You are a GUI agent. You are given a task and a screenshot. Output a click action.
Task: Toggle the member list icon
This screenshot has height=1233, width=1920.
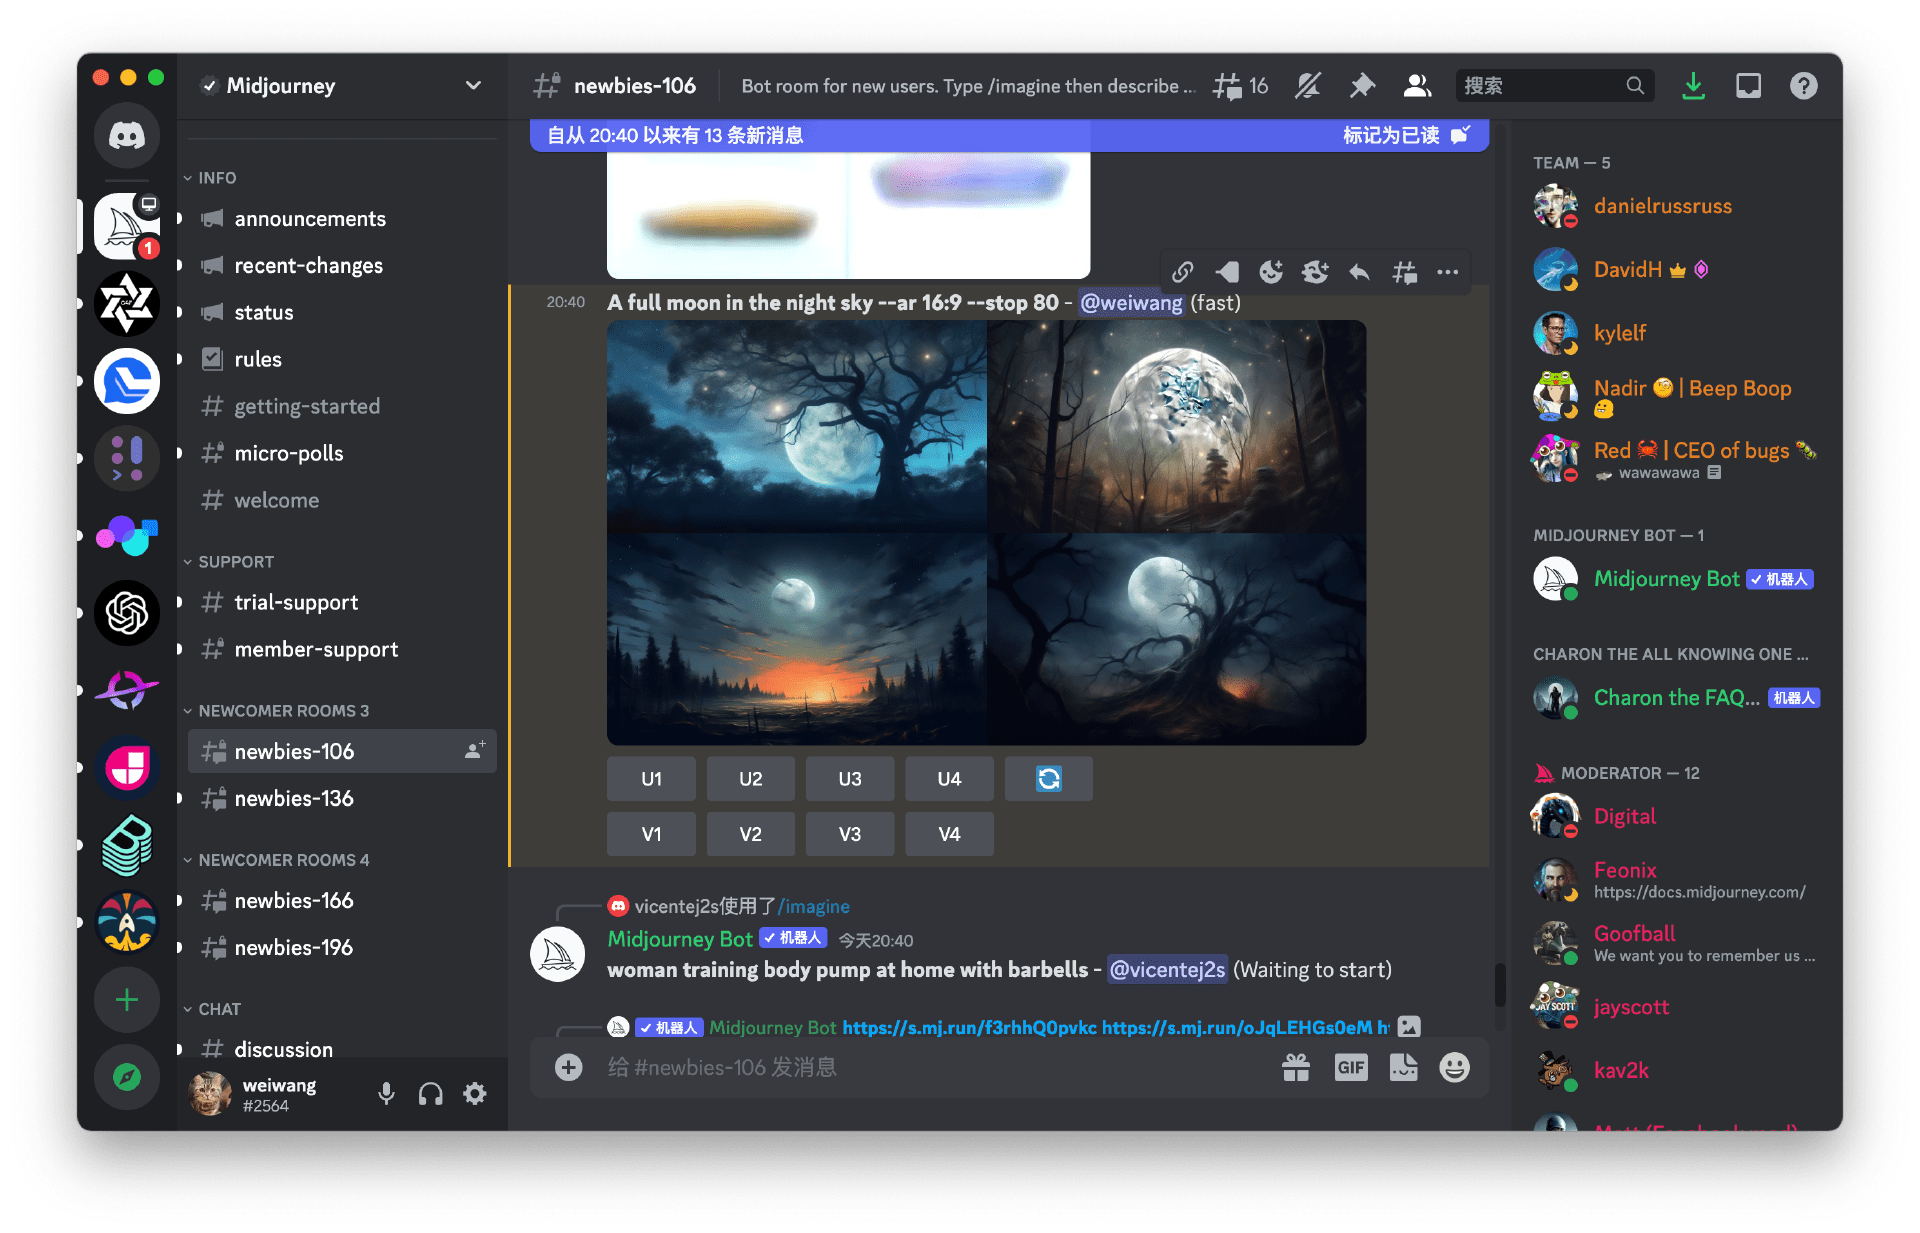[x=1417, y=86]
